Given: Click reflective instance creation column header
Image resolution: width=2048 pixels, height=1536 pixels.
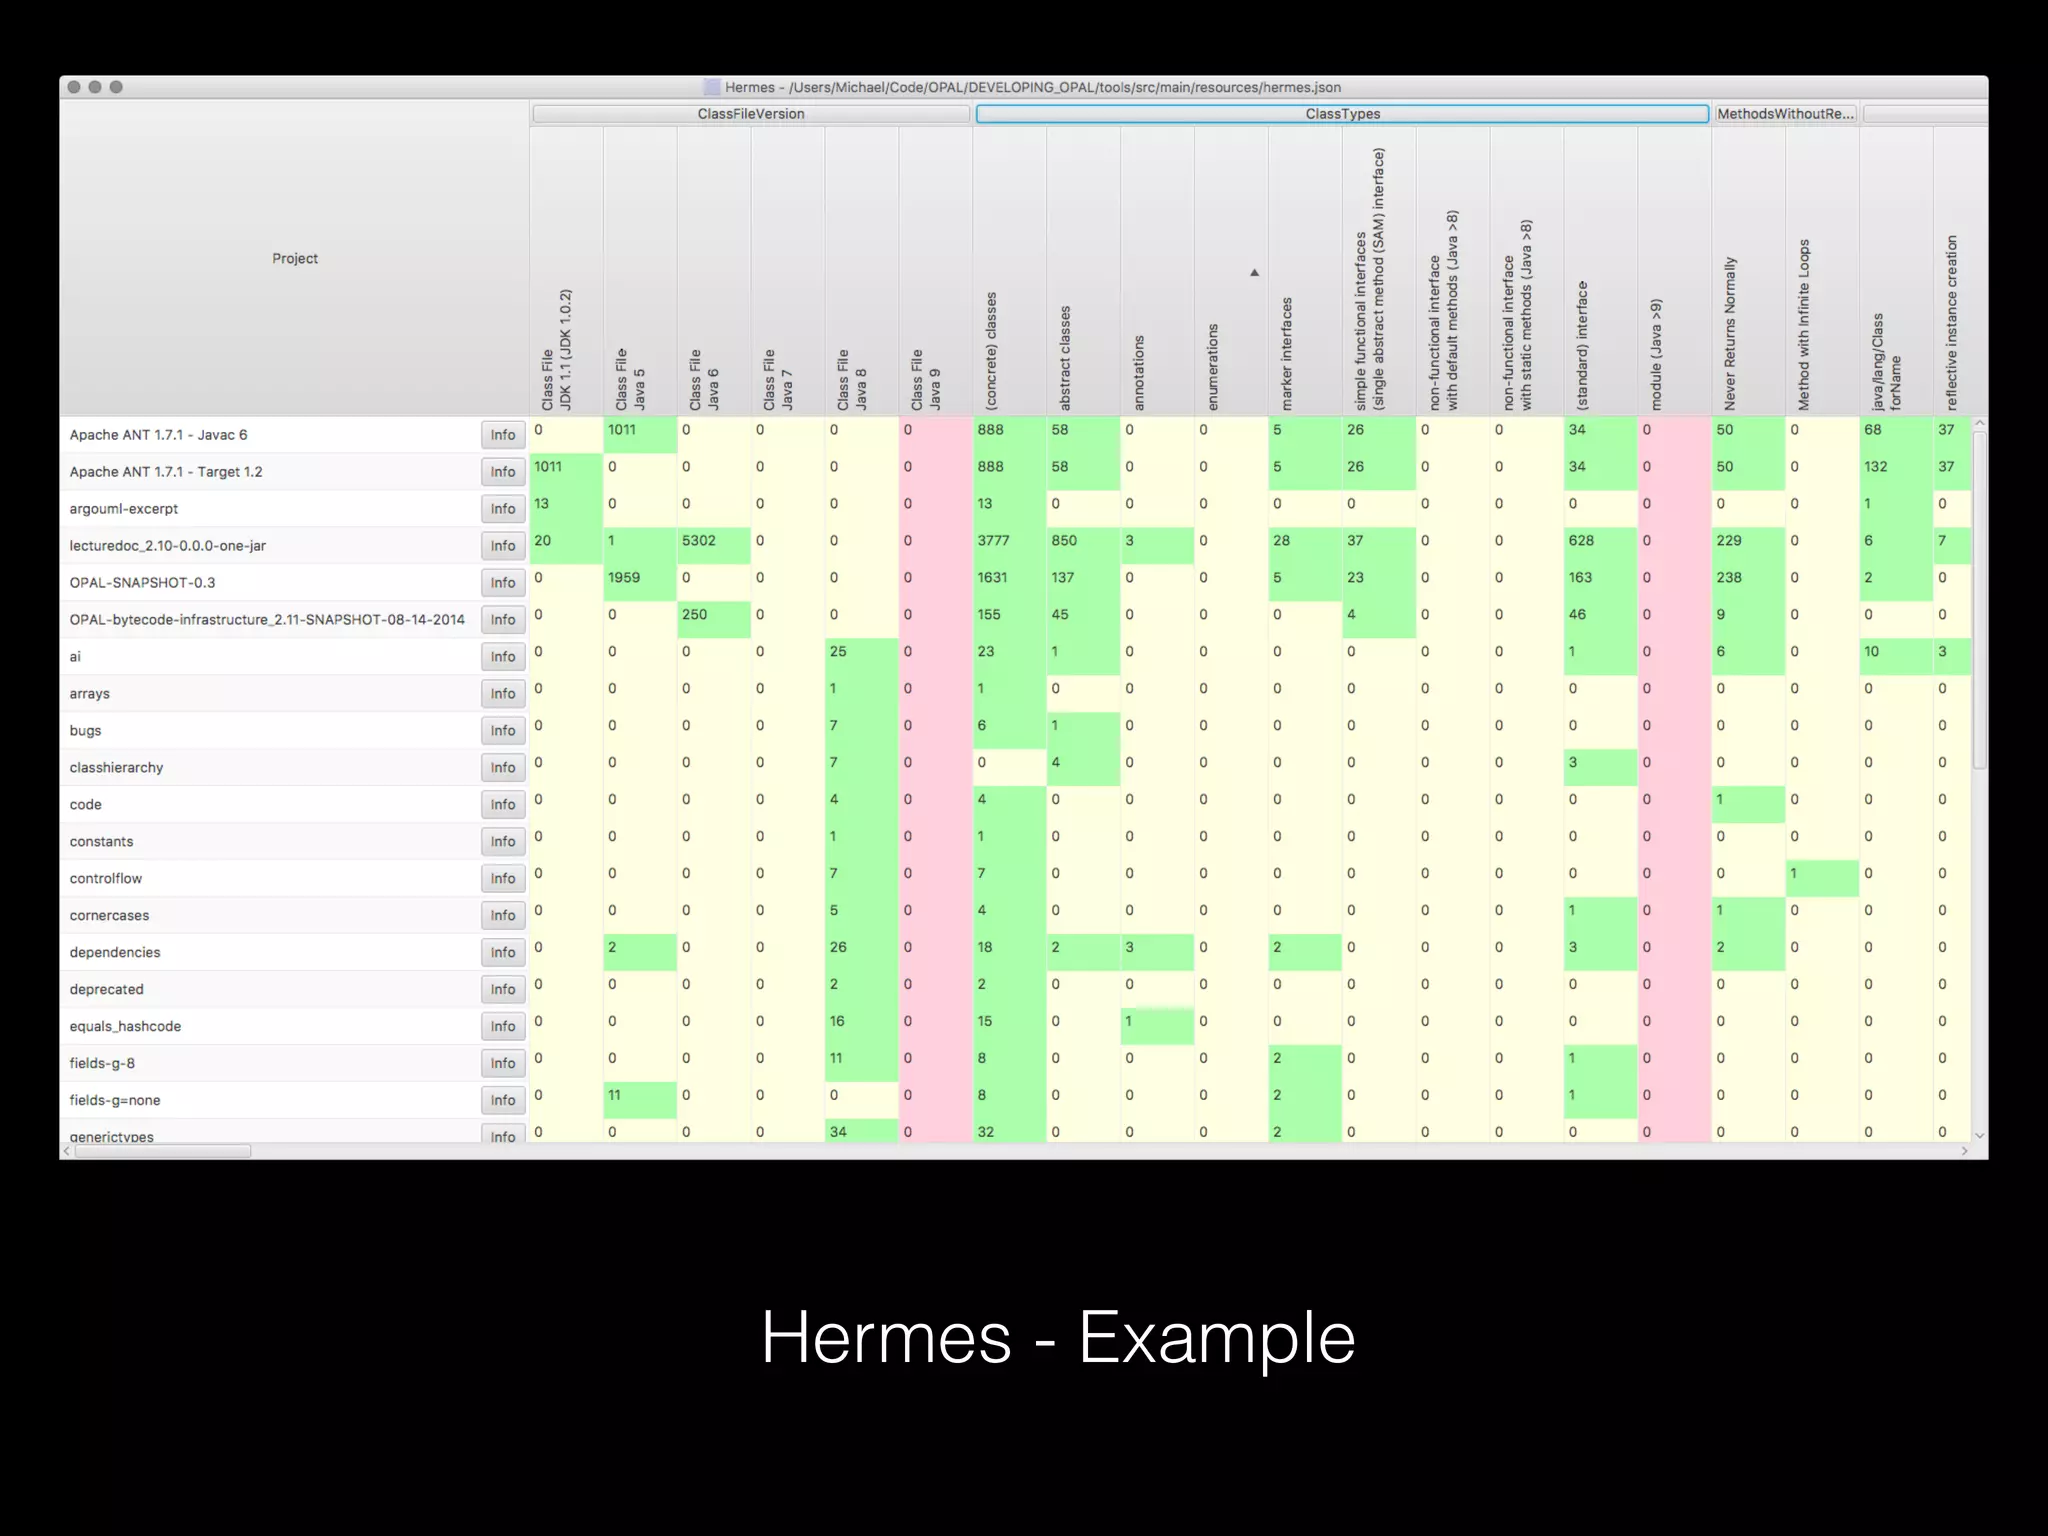Looking at the screenshot, I should point(1961,270).
